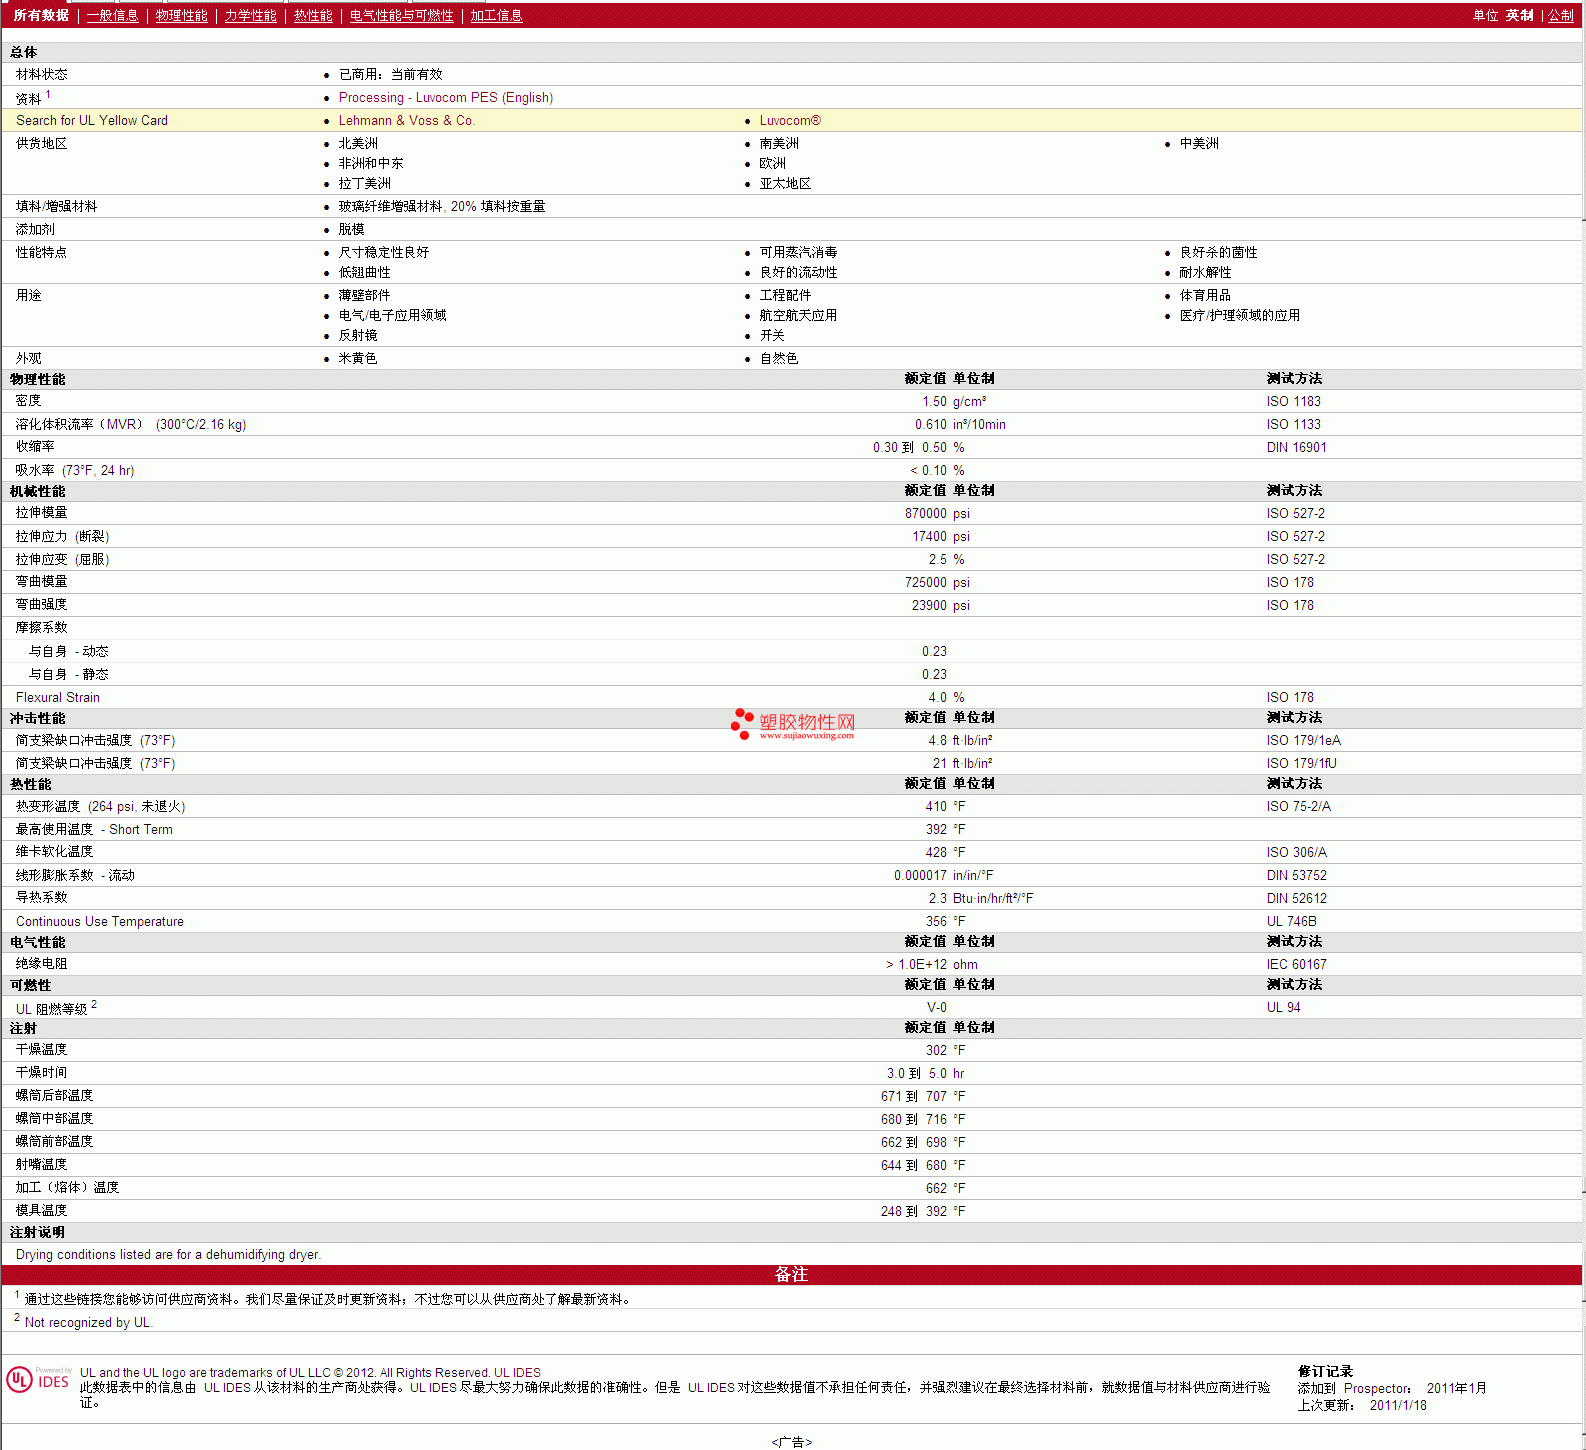
Task: Open the 物理性能 tab
Action: [181, 16]
